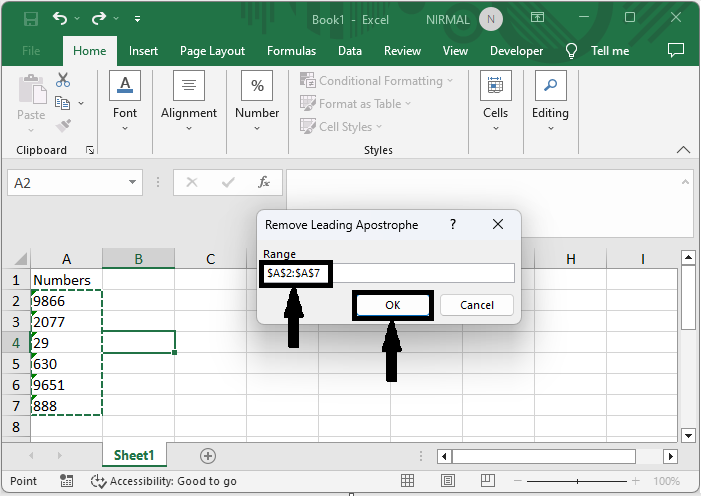The image size is (701, 496).
Task: Open Clipboard pane dialog launcher
Action: click(90, 150)
